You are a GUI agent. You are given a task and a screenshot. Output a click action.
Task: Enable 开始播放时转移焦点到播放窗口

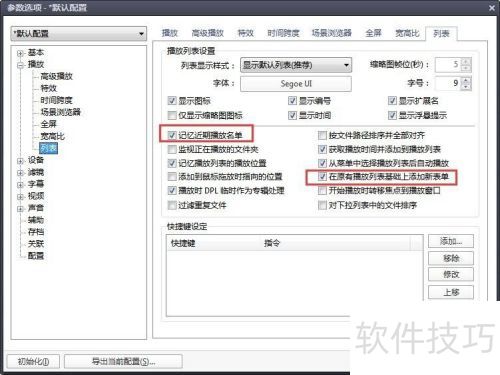point(322,191)
